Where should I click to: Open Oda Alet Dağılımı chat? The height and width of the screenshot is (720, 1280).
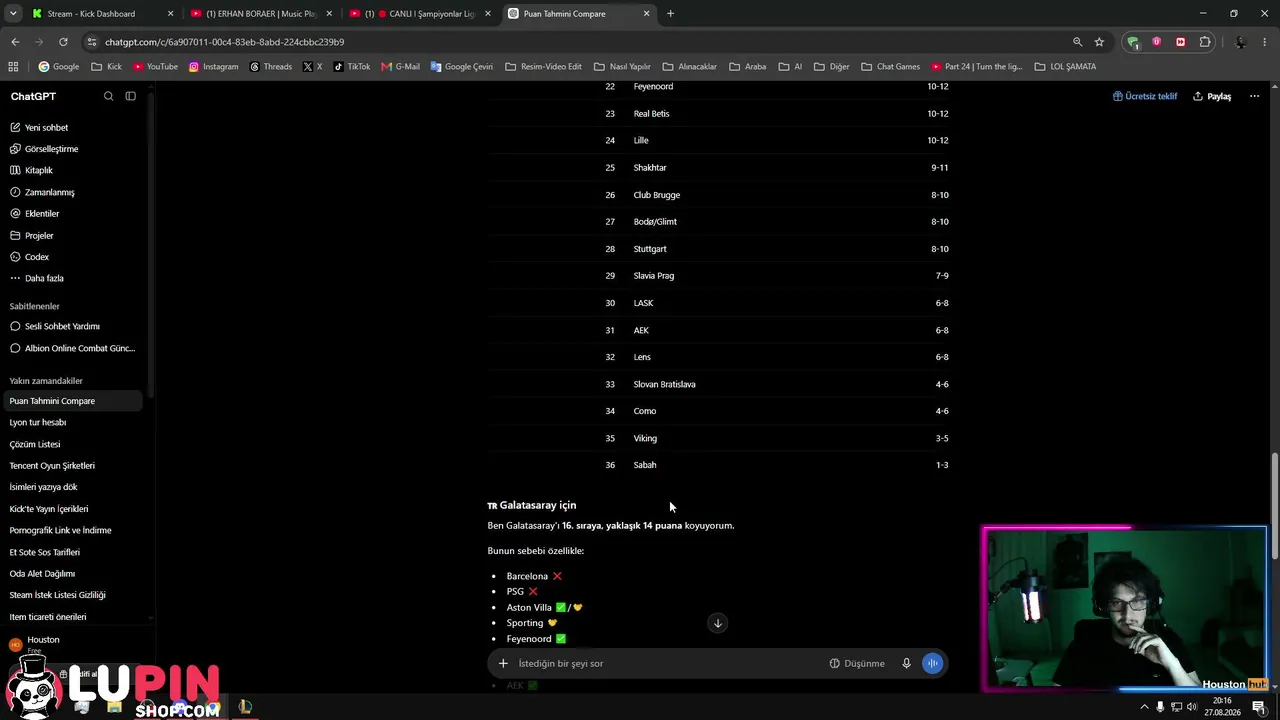(x=72, y=573)
